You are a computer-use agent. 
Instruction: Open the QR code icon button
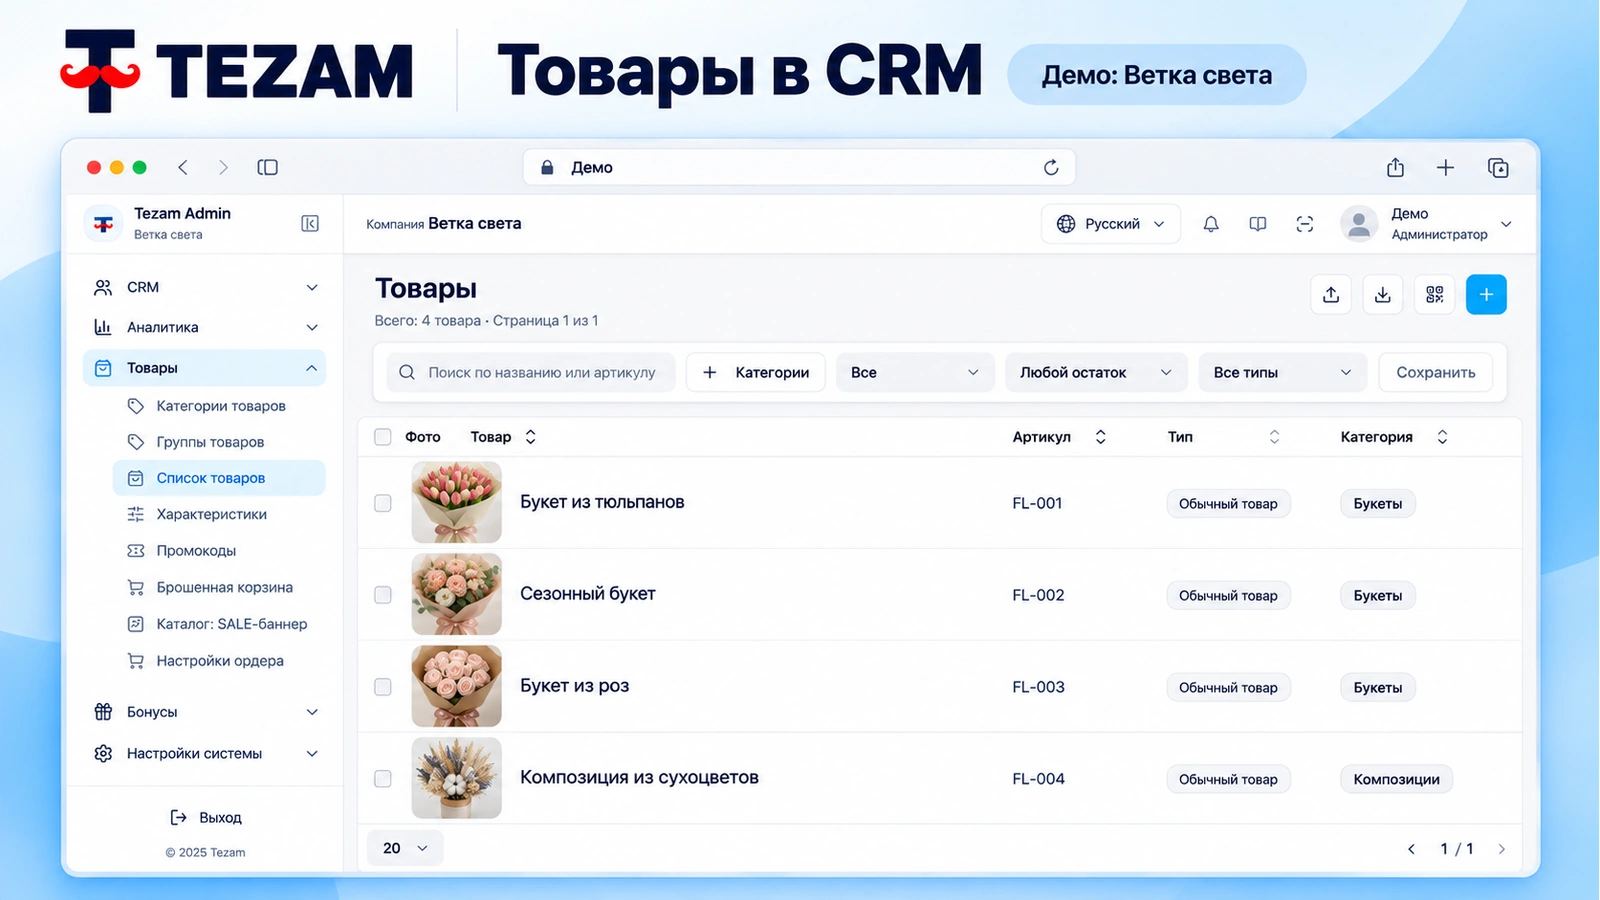[x=1435, y=294]
